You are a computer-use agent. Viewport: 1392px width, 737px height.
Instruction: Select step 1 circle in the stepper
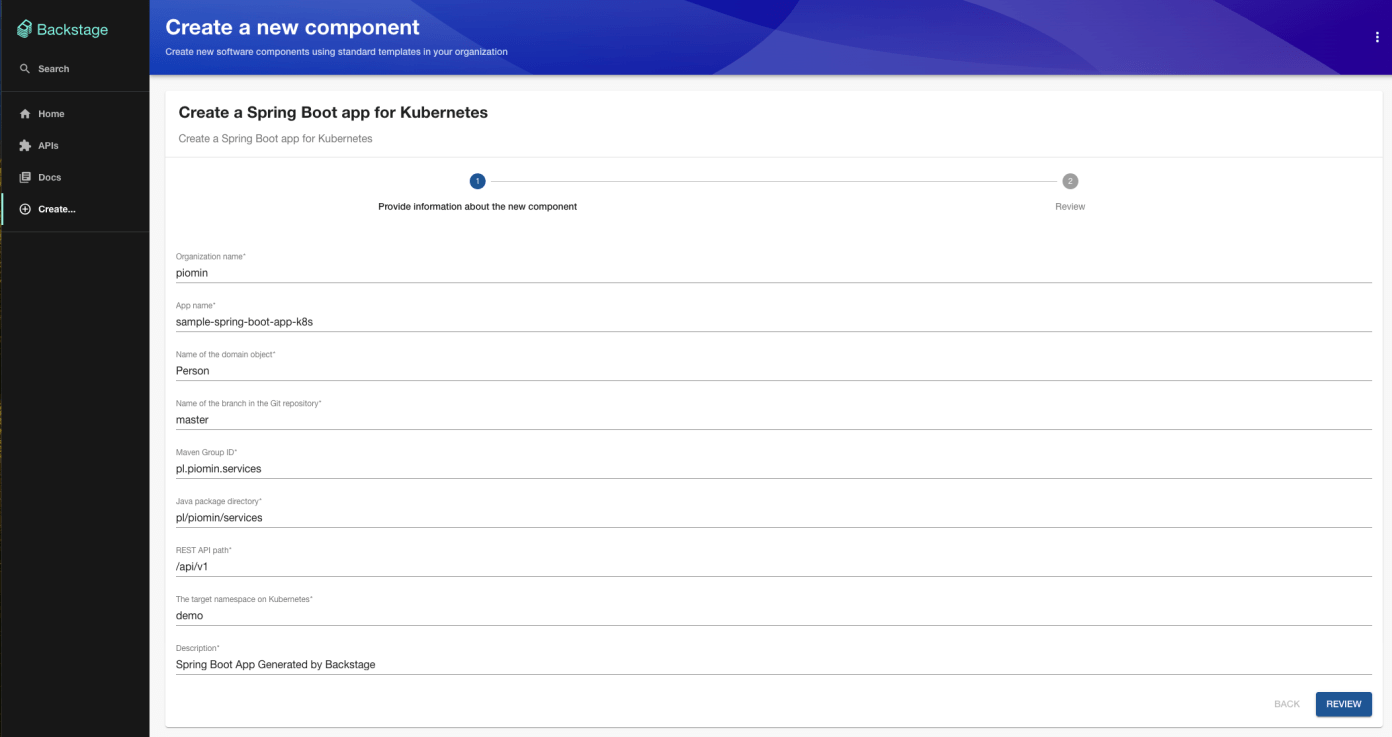[477, 181]
